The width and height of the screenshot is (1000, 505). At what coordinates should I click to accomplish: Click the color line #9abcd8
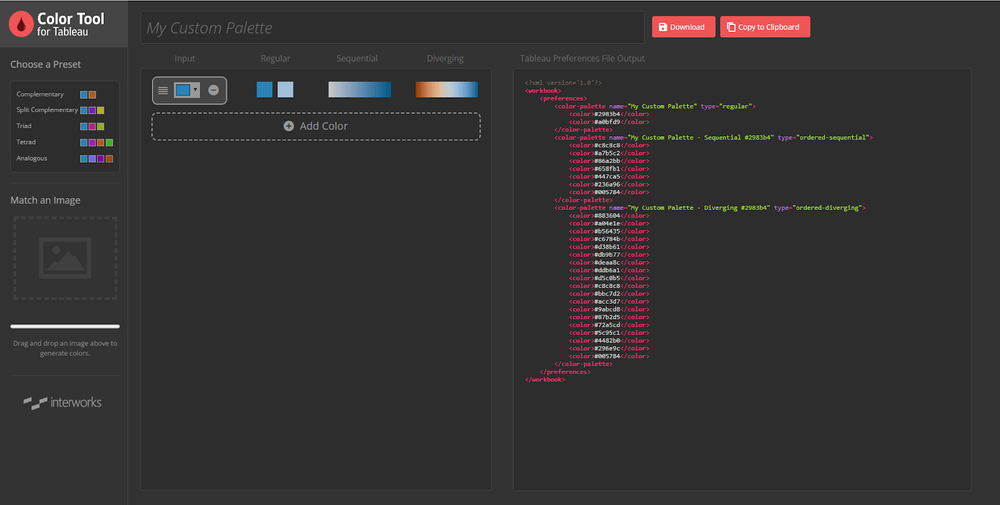(609, 309)
